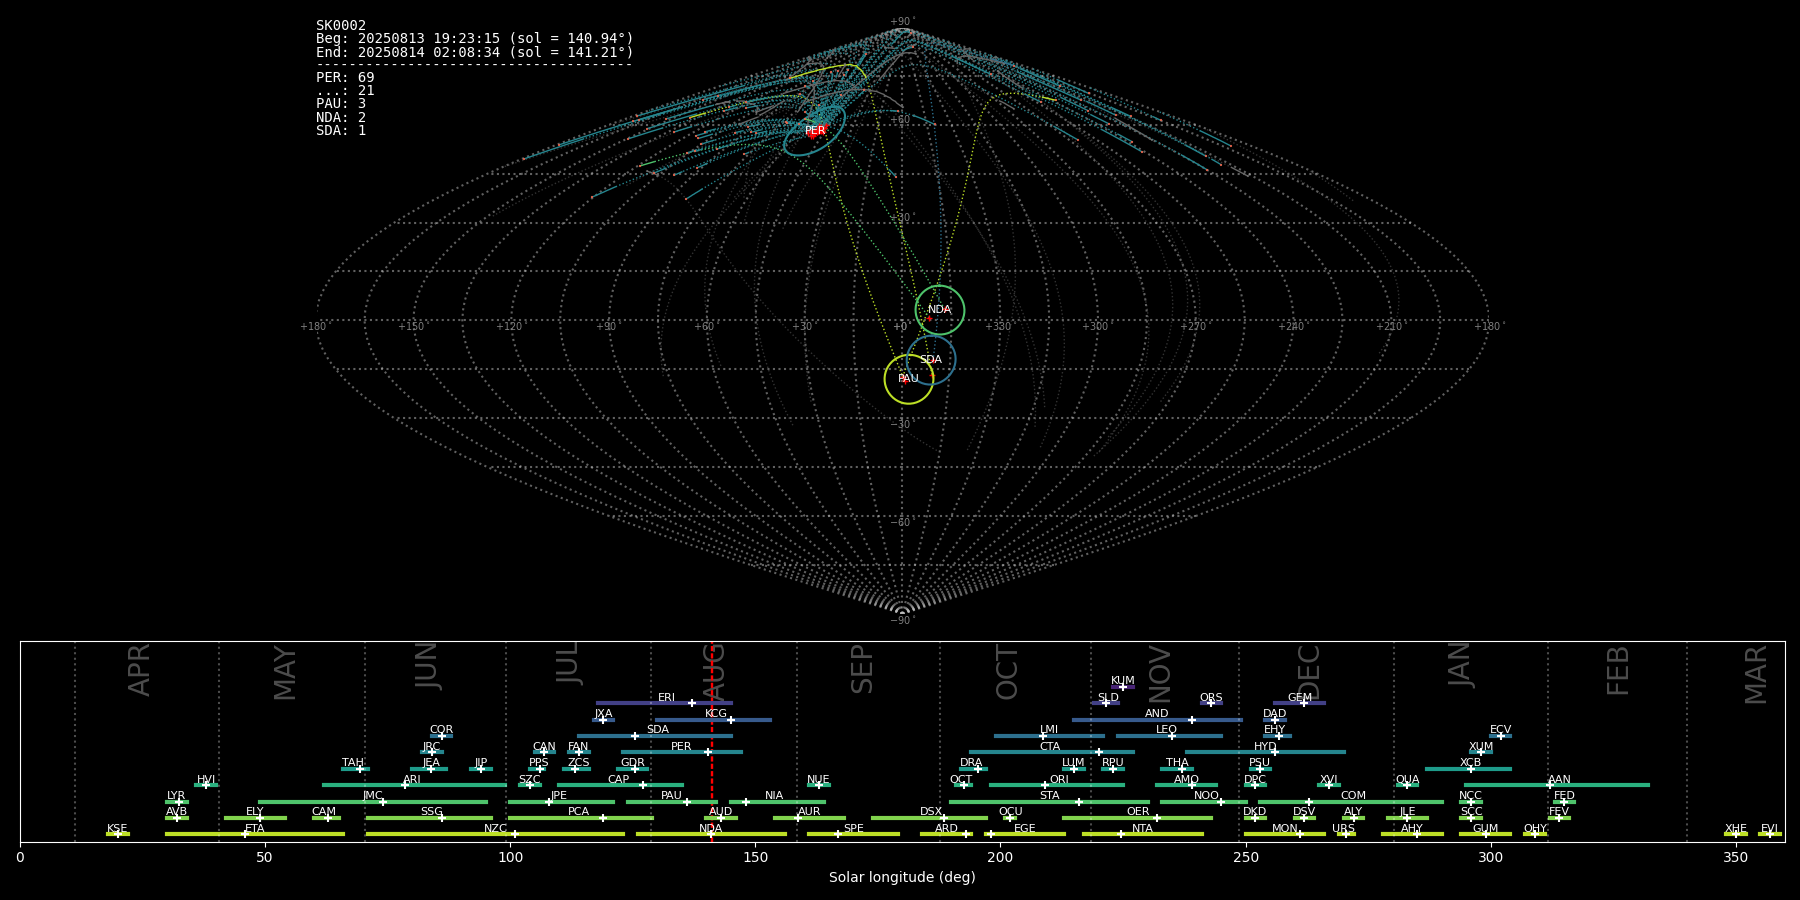Click the GEM shower label in the timeline

click(1300, 697)
